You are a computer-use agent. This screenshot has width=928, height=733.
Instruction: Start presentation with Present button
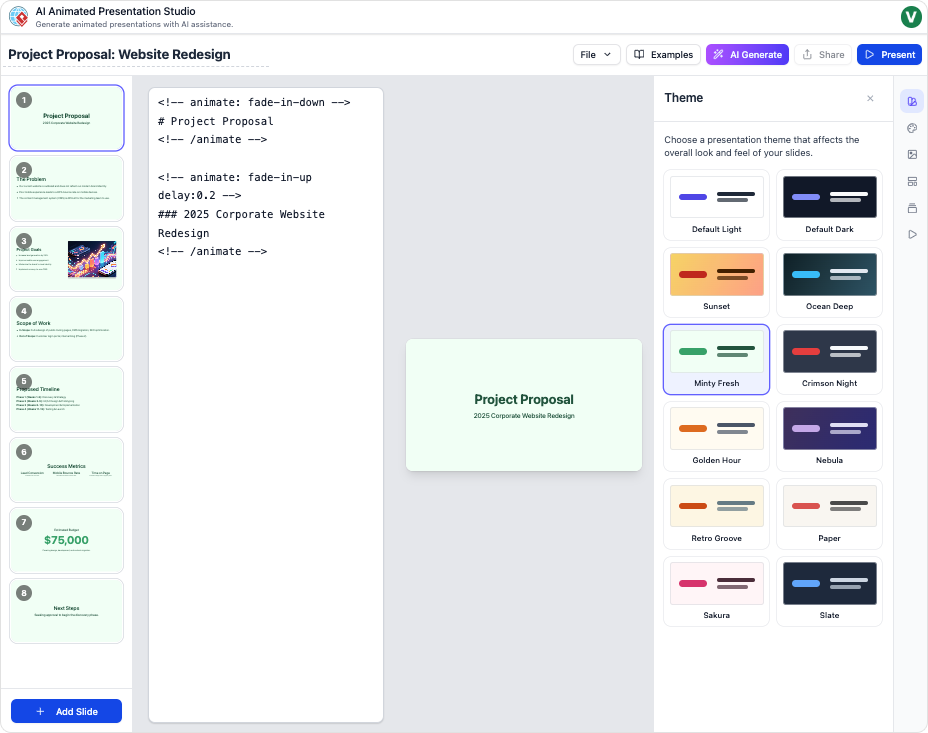pyautogui.click(x=888, y=55)
